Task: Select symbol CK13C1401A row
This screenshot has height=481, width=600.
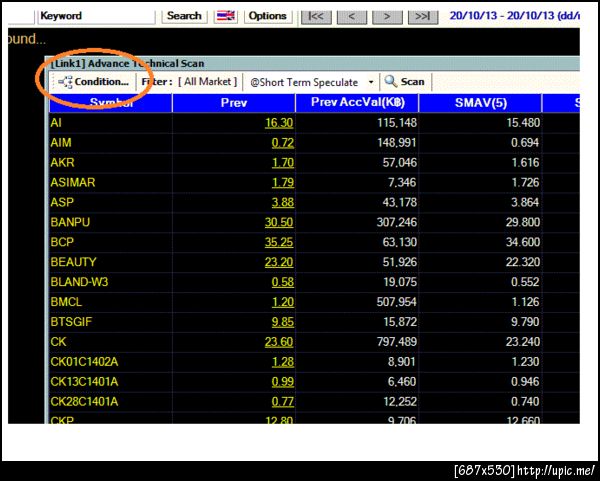Action: [x=84, y=382]
